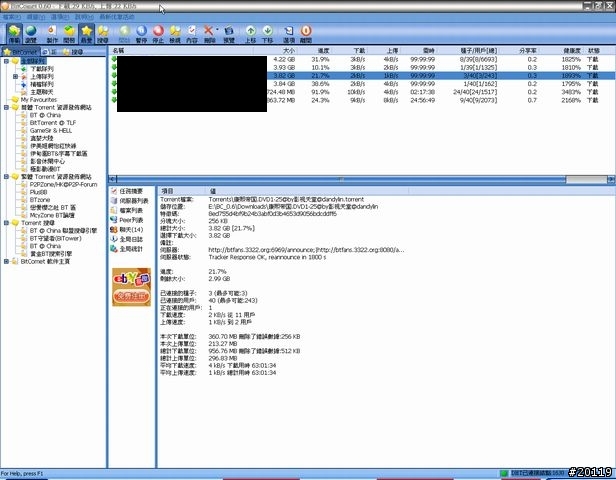Image resolution: width=616 pixels, height=480 pixels.
Task: Open the 傳輸 (Transfer) toolbar view
Action: pyautogui.click(x=14, y=34)
